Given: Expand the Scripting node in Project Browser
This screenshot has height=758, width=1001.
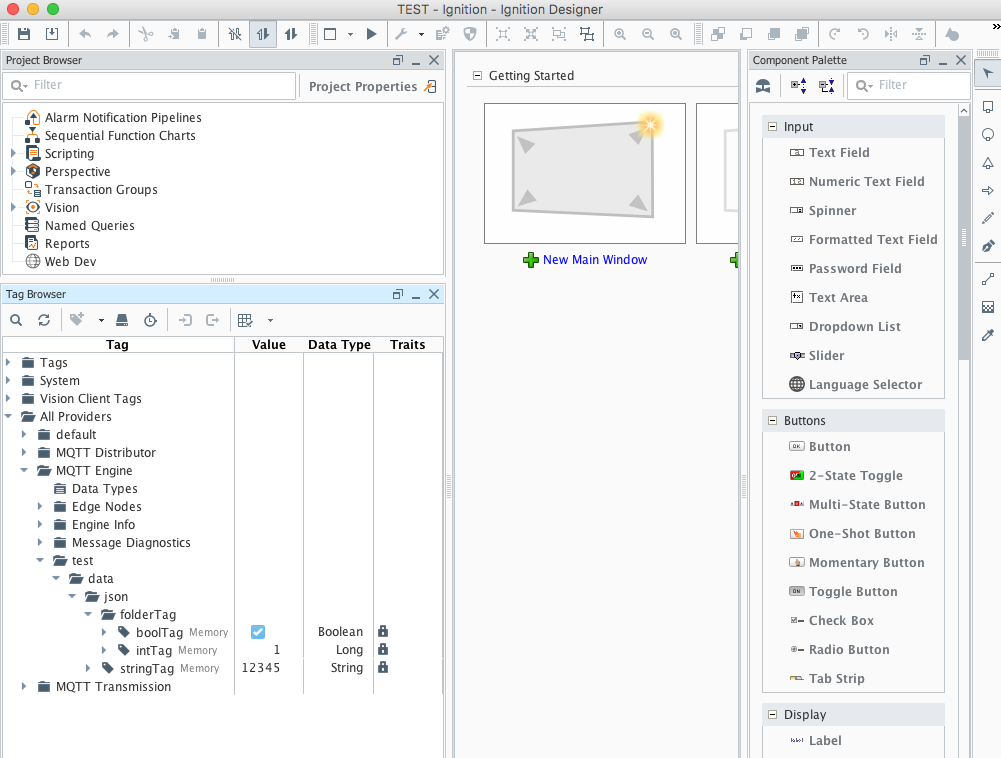Looking at the screenshot, I should (x=13, y=153).
